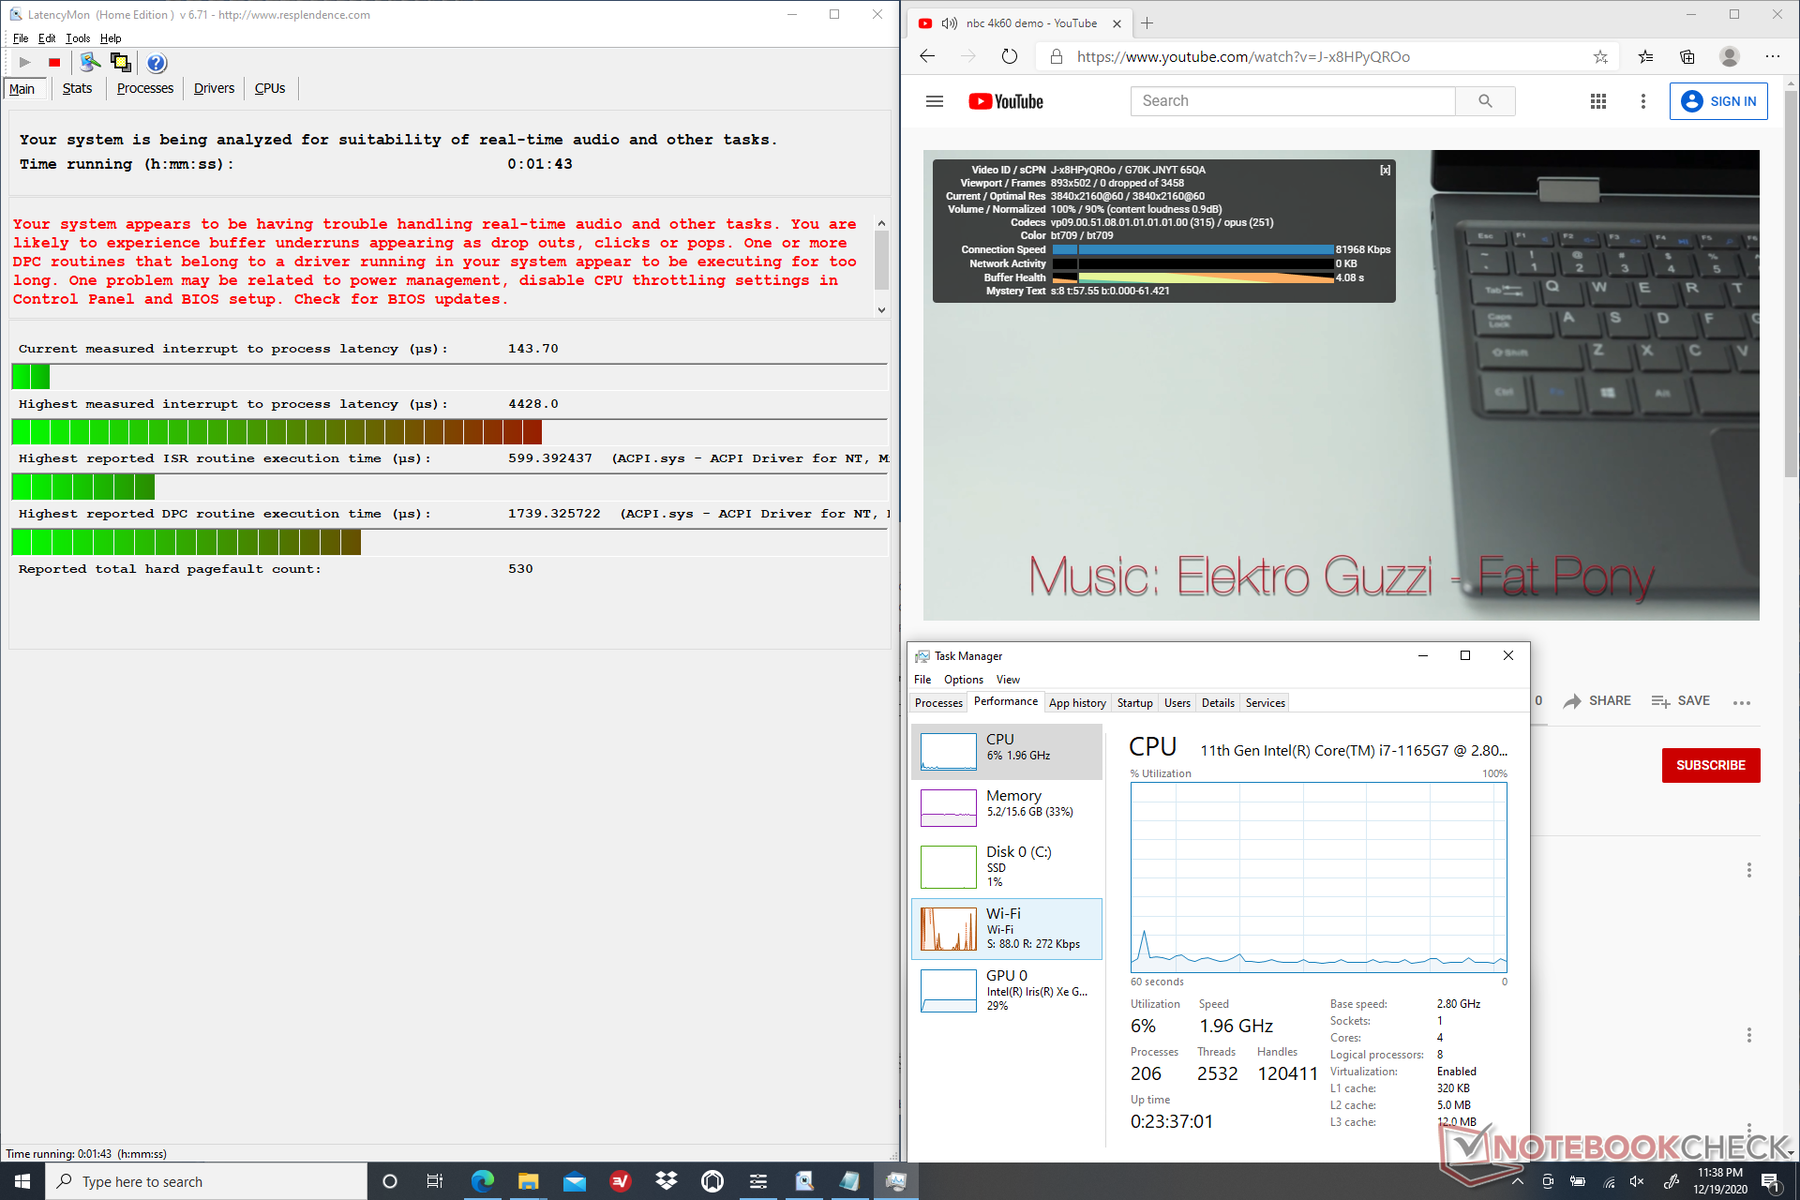
Task: Open the Edge Settings and more menu
Action: 1772,57
